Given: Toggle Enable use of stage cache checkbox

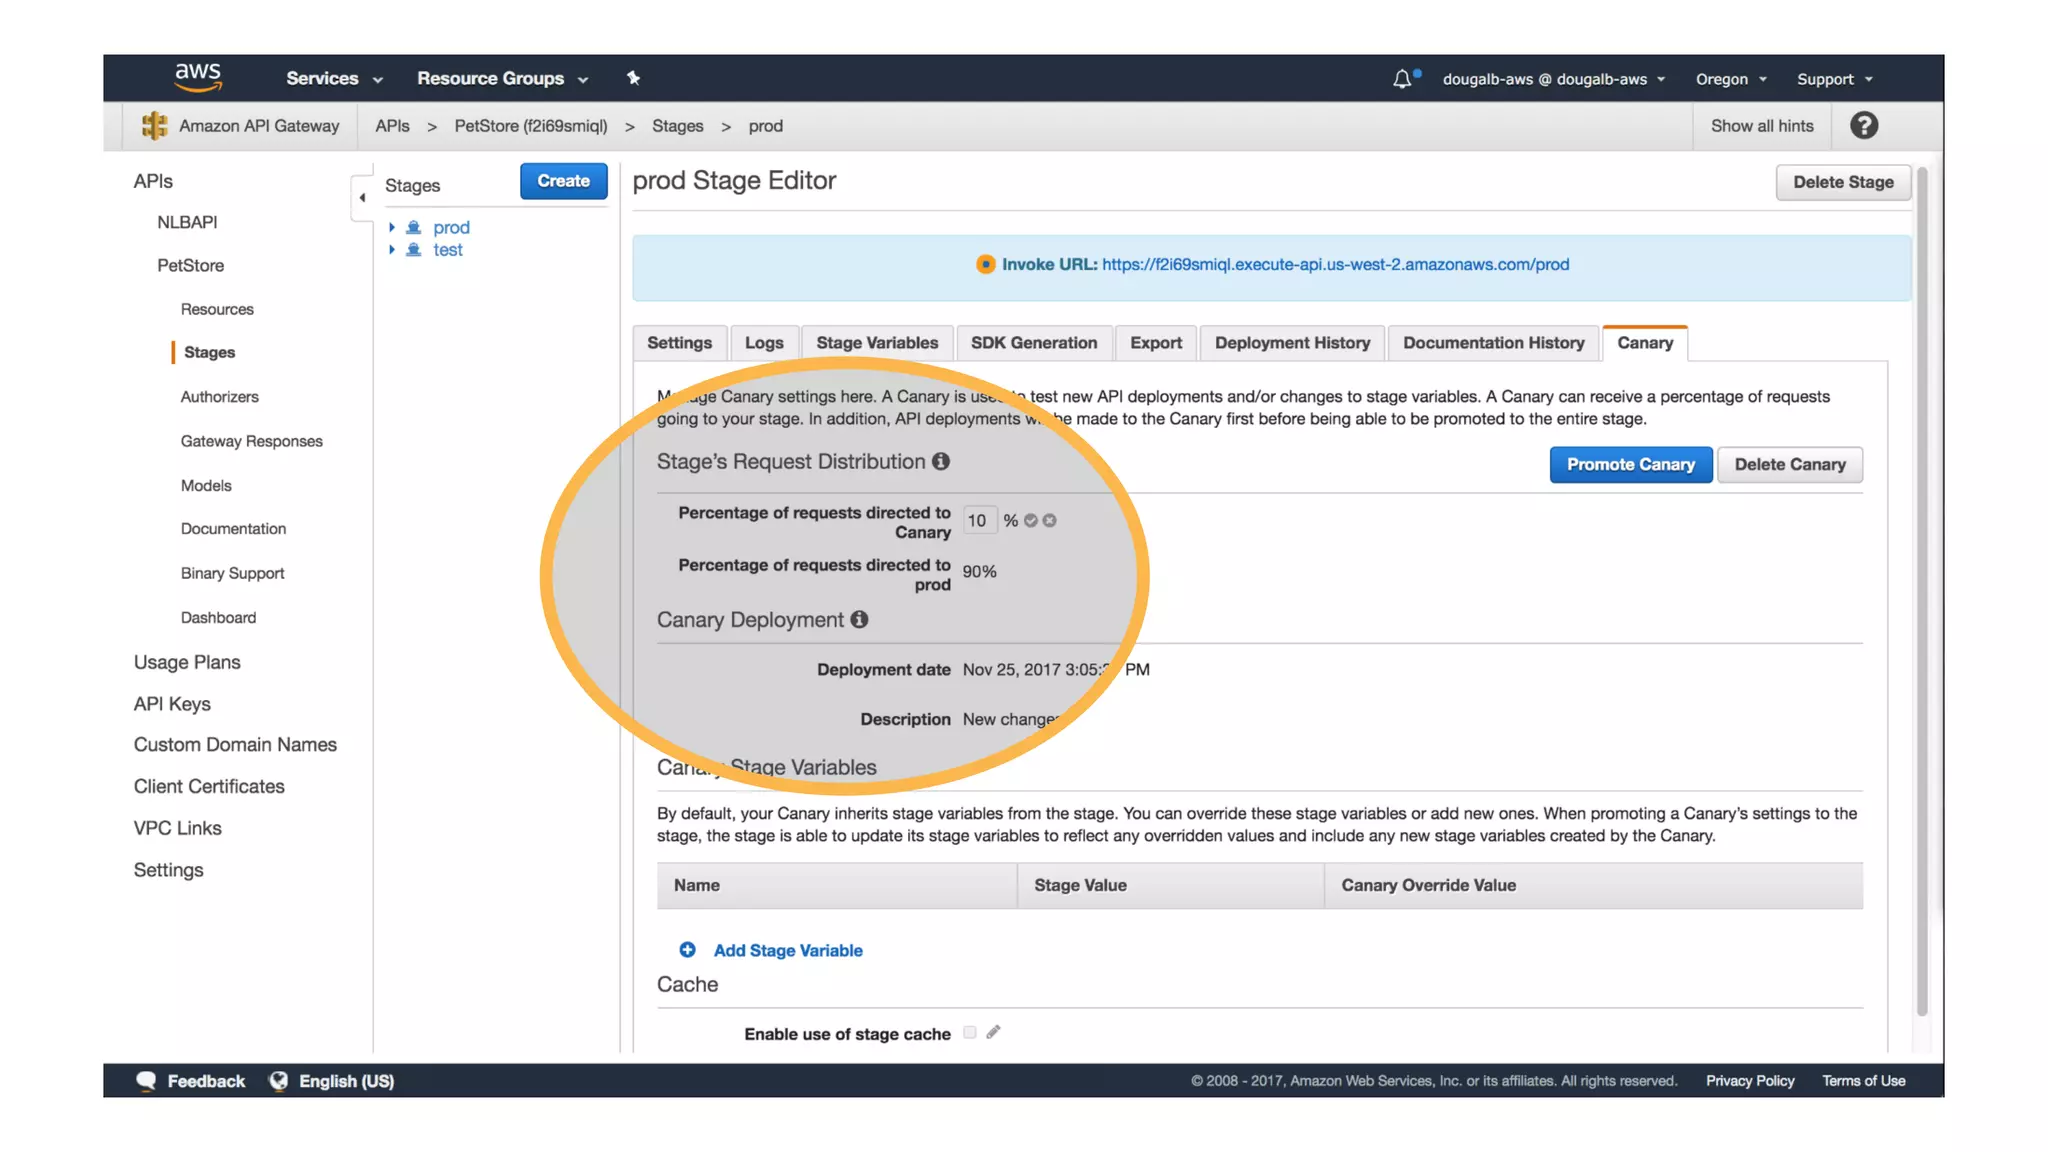Looking at the screenshot, I should pos(969,1032).
